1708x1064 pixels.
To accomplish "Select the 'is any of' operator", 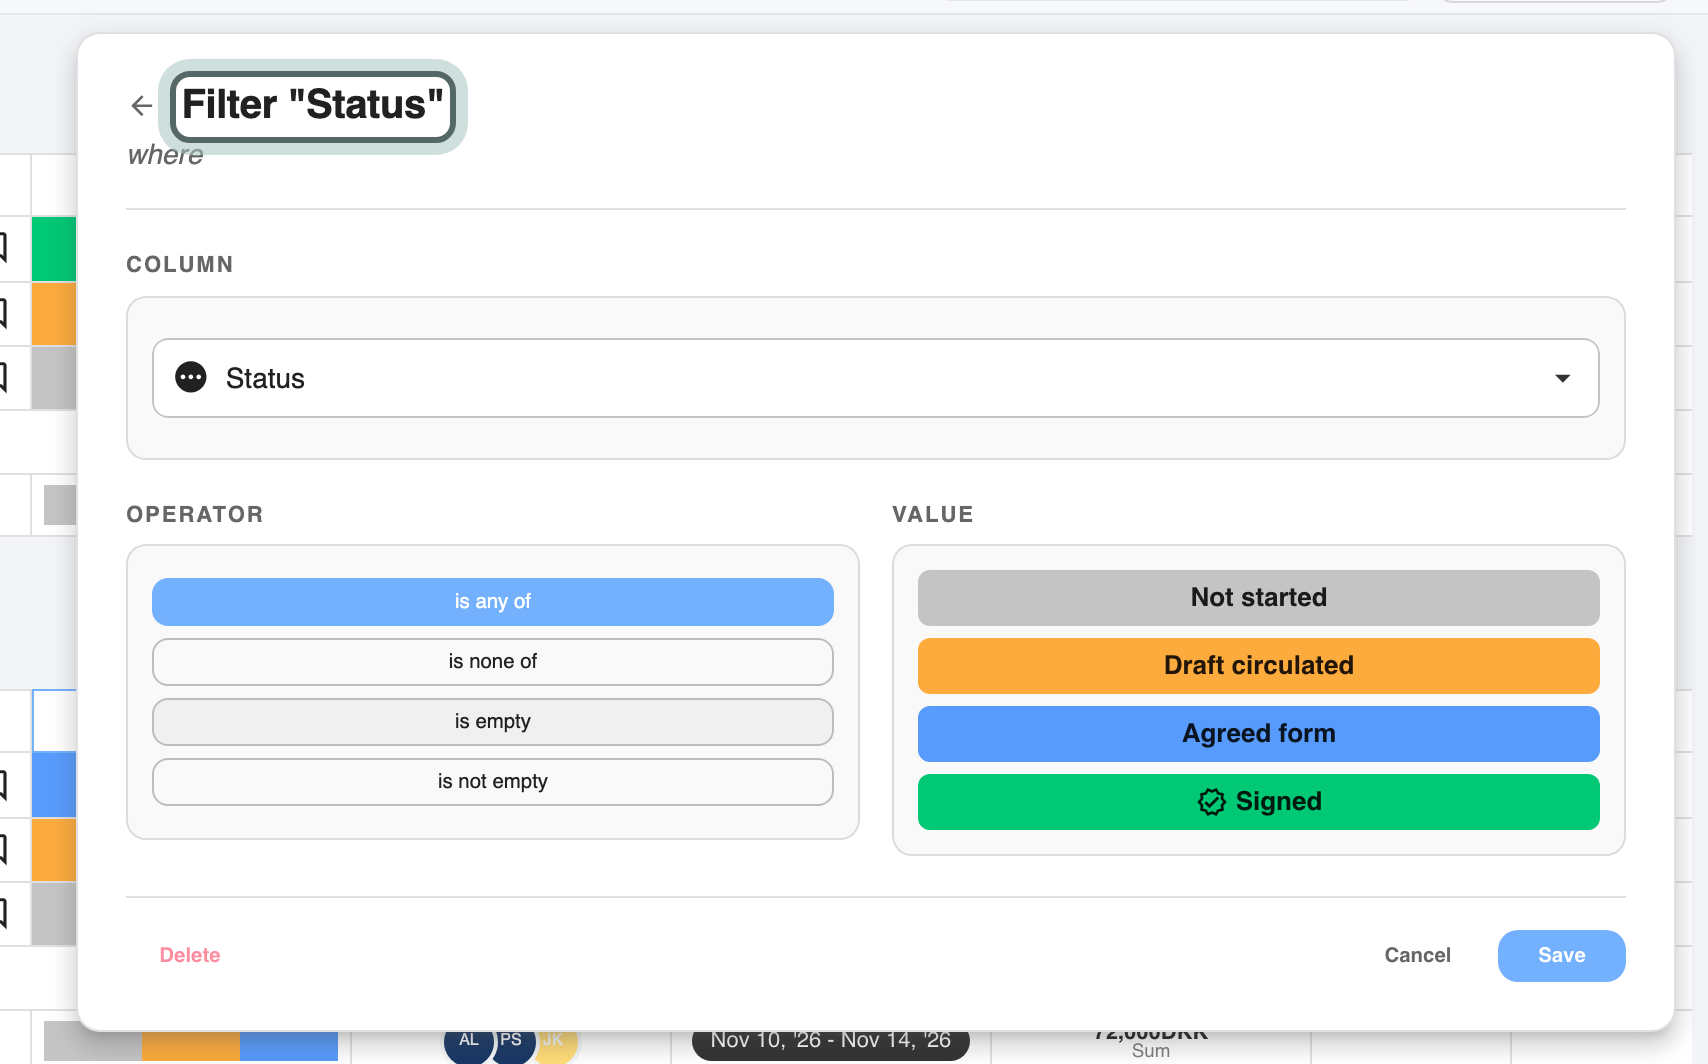I will tap(493, 602).
